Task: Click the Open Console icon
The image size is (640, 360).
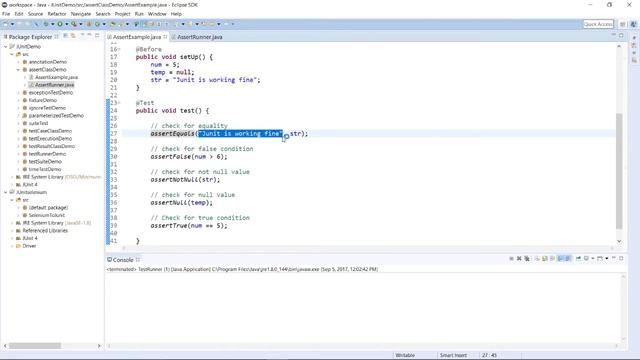Action: point(600,258)
